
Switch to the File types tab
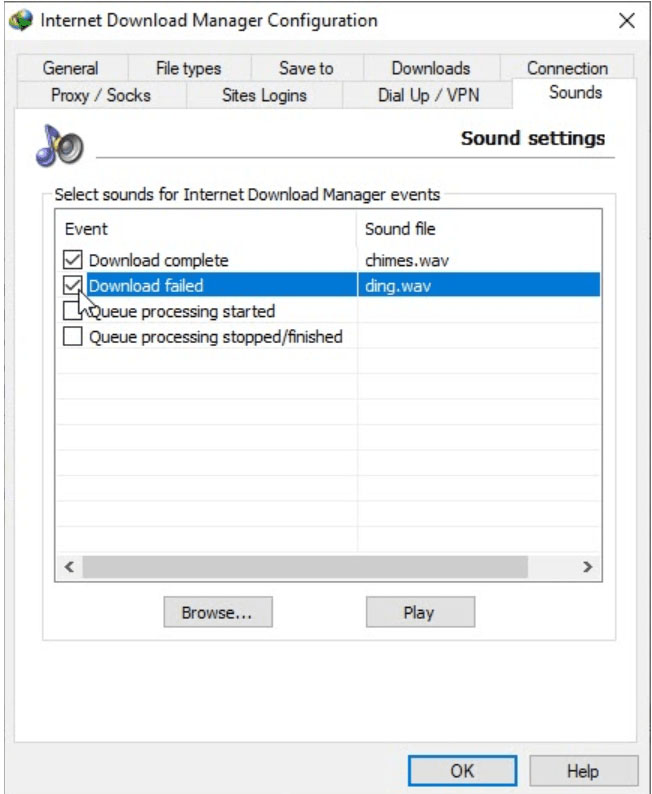click(189, 68)
